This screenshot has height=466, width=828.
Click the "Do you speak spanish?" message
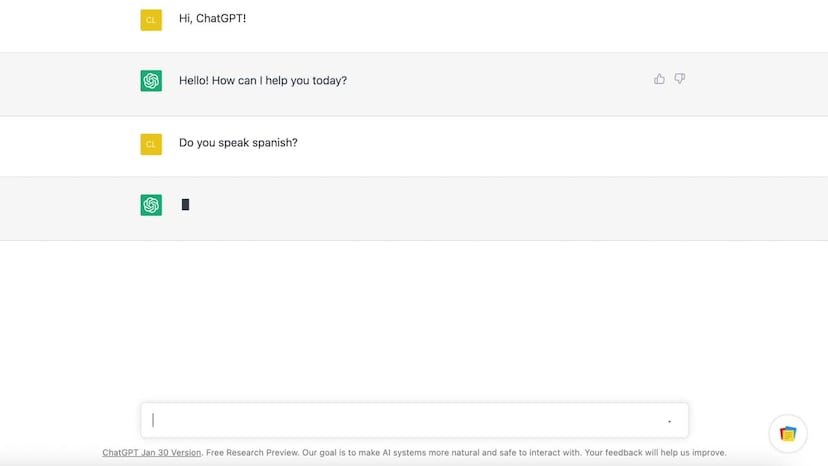[238, 143]
